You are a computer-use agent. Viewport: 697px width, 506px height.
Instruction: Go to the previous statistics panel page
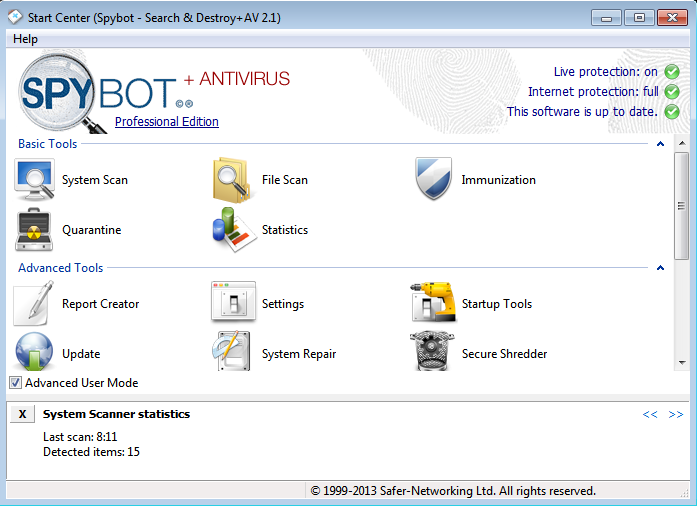pos(650,414)
